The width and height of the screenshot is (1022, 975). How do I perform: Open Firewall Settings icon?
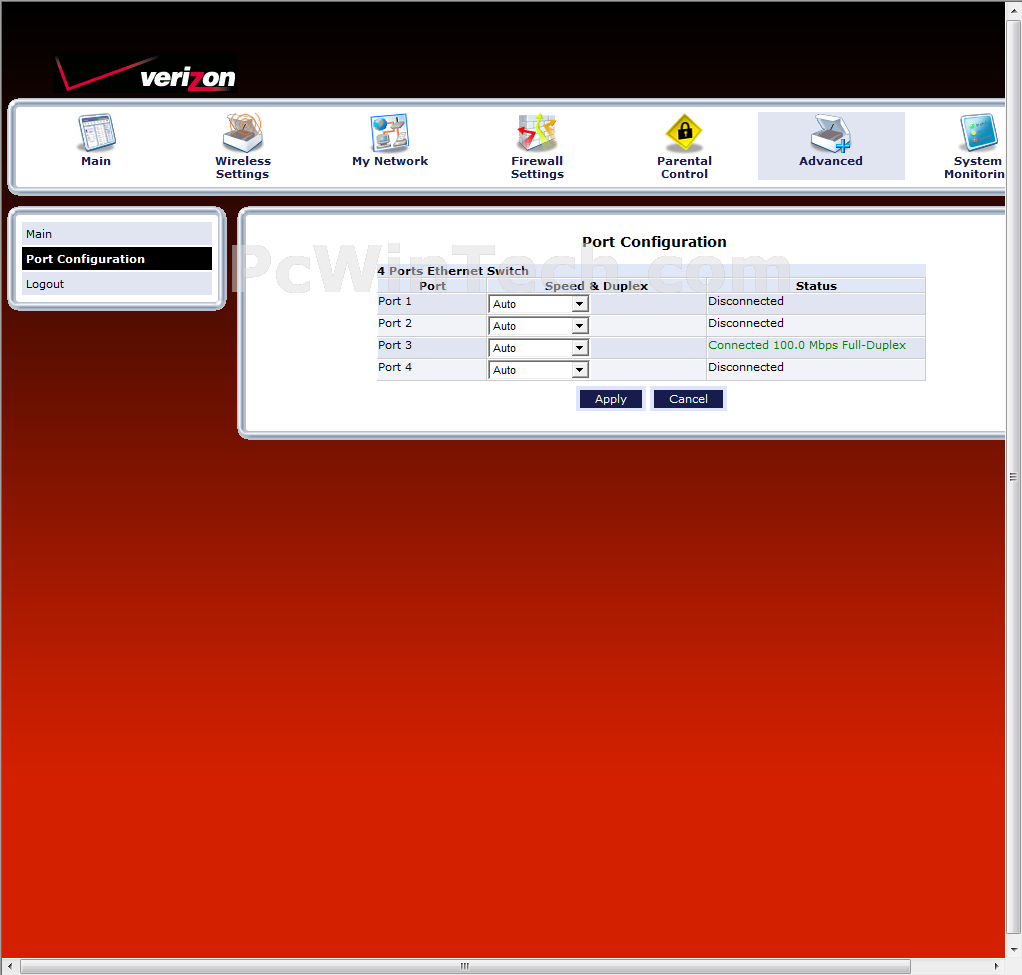[x=537, y=132]
